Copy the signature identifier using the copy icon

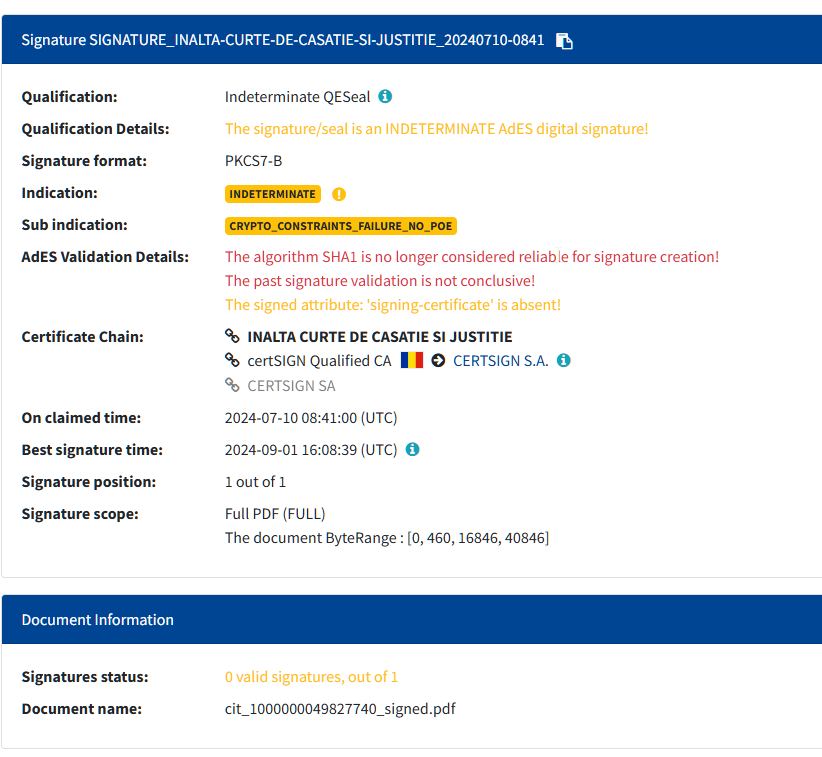(564, 41)
